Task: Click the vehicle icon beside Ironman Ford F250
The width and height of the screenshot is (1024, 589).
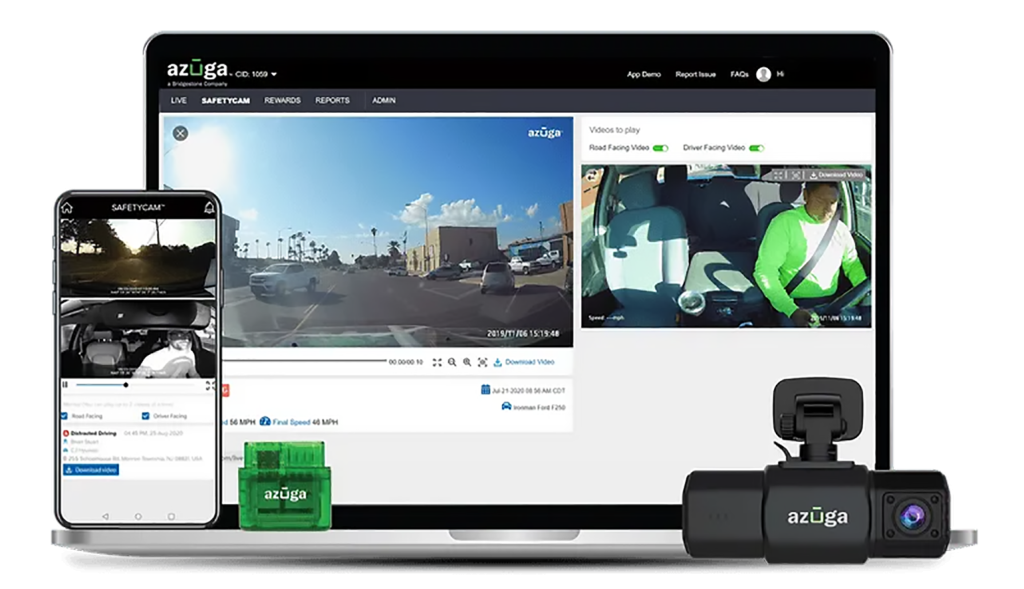Action: 506,406
